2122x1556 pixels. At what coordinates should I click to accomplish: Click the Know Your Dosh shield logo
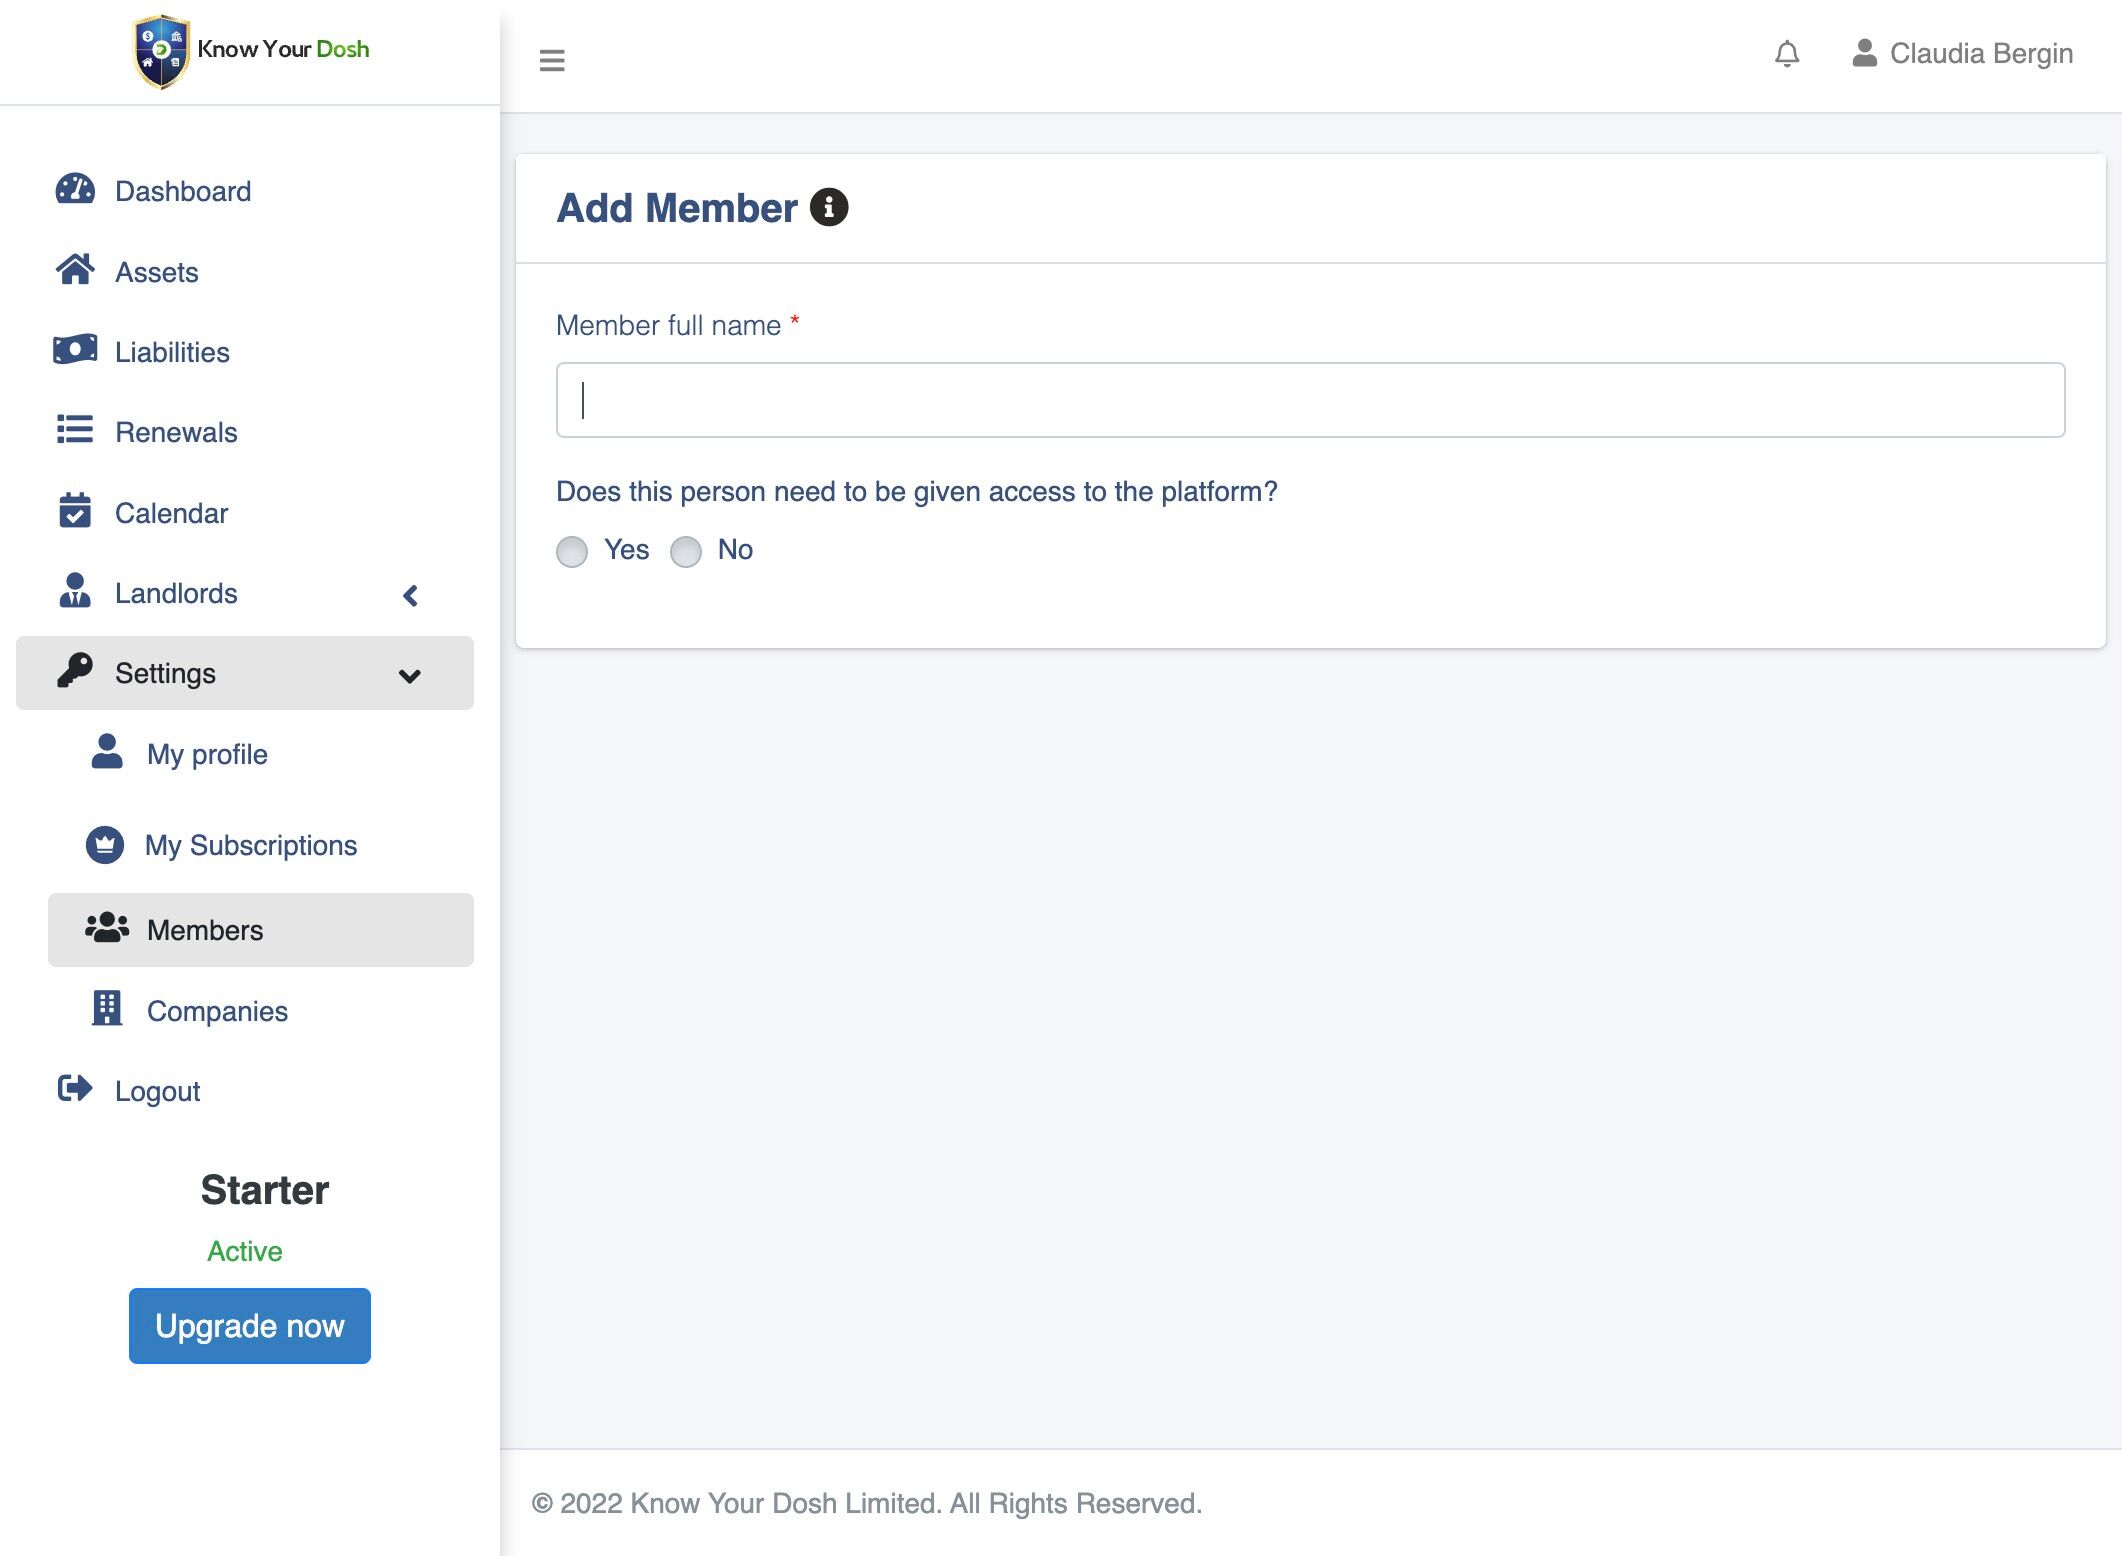(160, 51)
